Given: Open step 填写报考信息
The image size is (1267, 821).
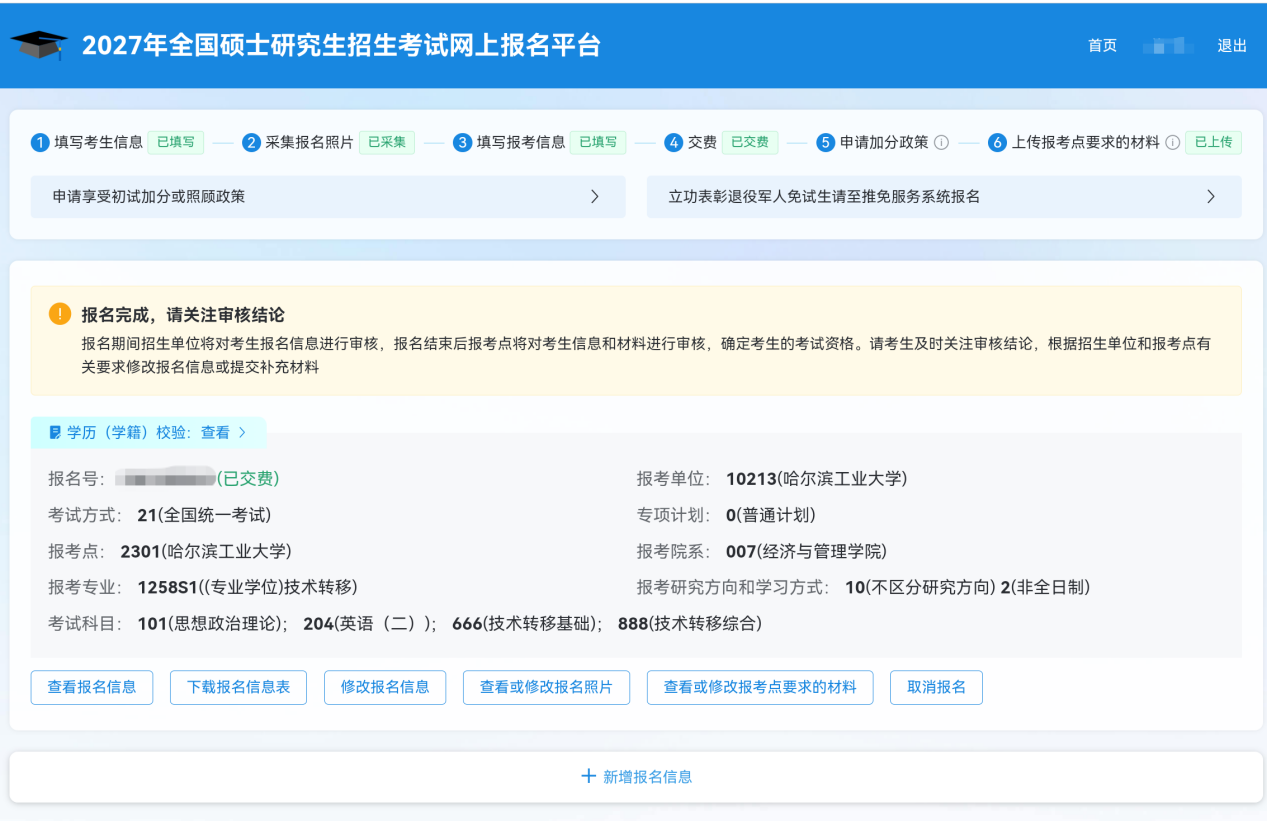Looking at the screenshot, I should [x=521, y=143].
